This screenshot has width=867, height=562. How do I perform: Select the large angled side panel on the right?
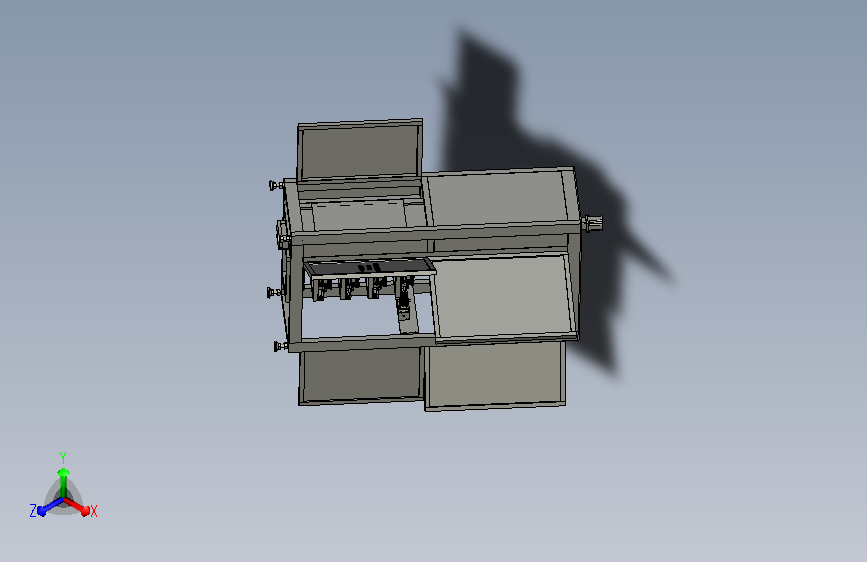pyautogui.click(x=503, y=297)
